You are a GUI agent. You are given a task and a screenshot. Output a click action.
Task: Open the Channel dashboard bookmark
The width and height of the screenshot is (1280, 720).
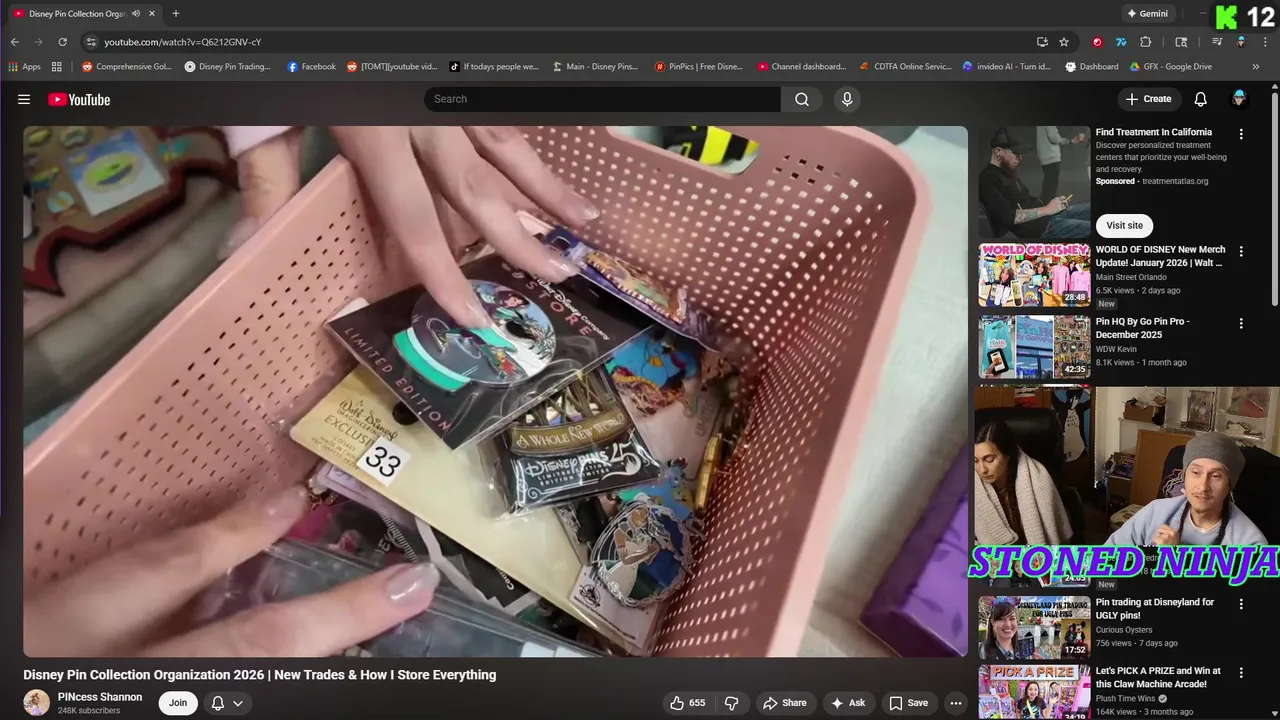[x=802, y=67]
